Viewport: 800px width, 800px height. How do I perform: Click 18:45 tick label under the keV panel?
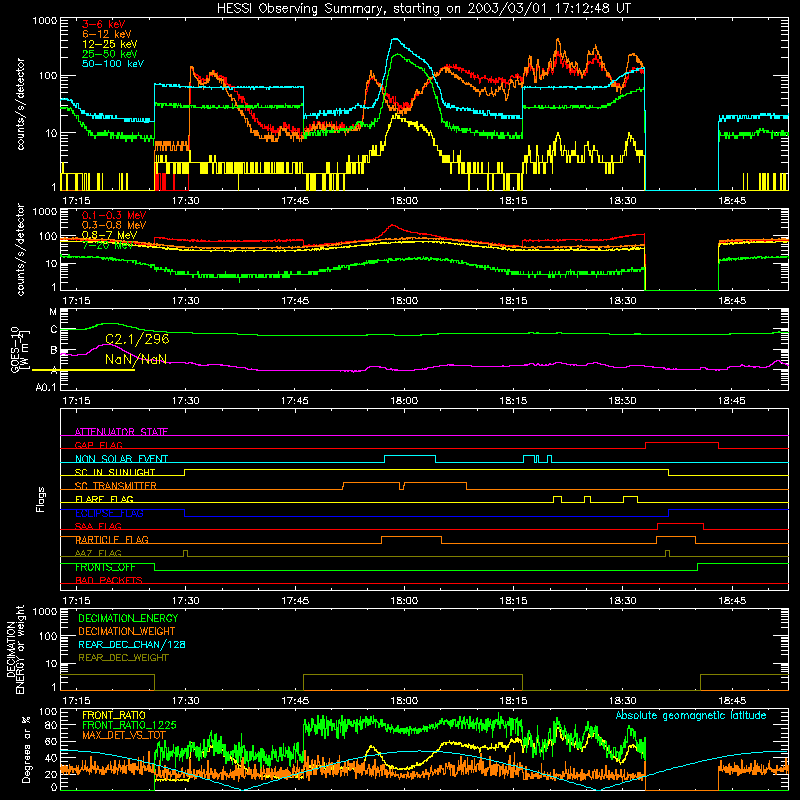[732, 201]
